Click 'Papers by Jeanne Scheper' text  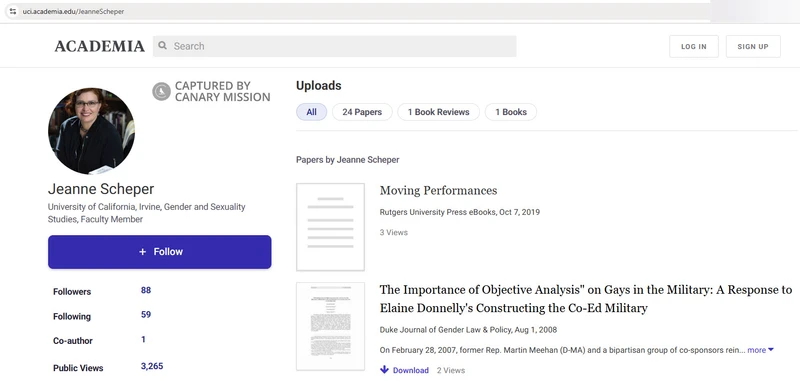pos(347,160)
